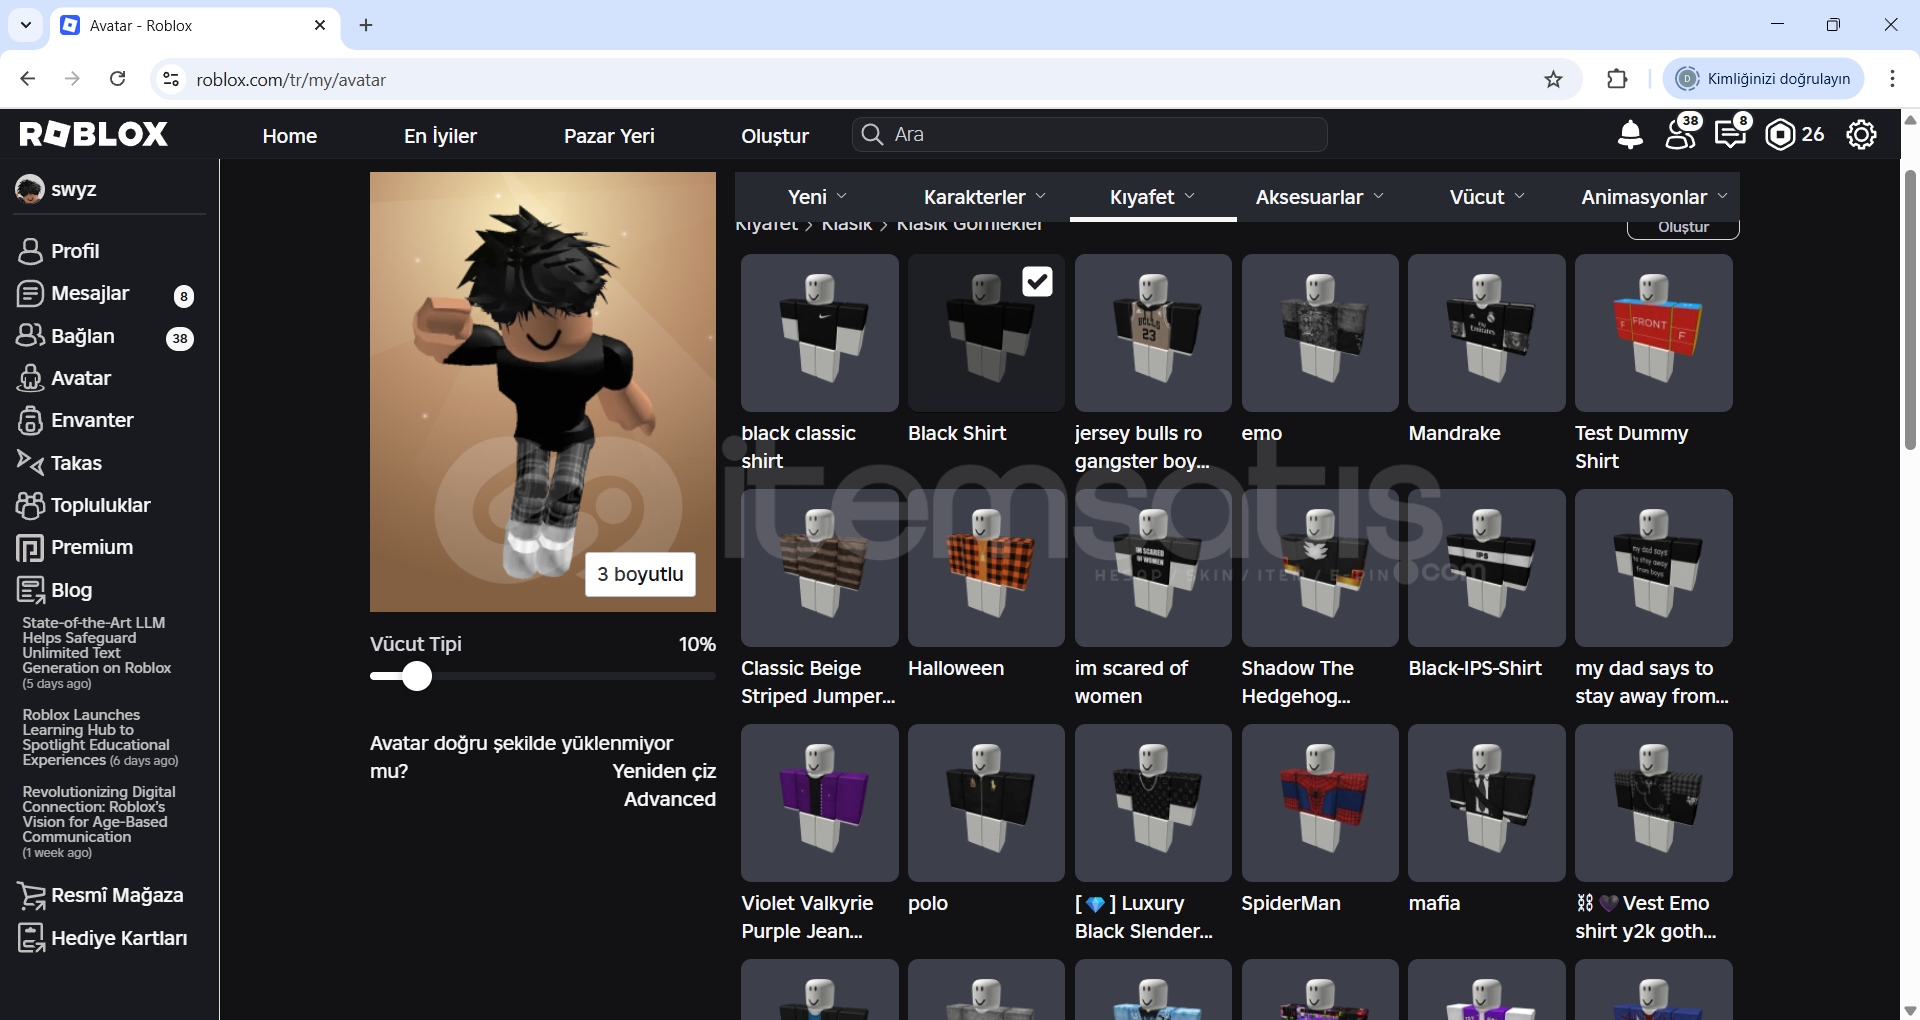
Task: Click Yeniden çiz to redraw avatar
Action: [x=664, y=771]
